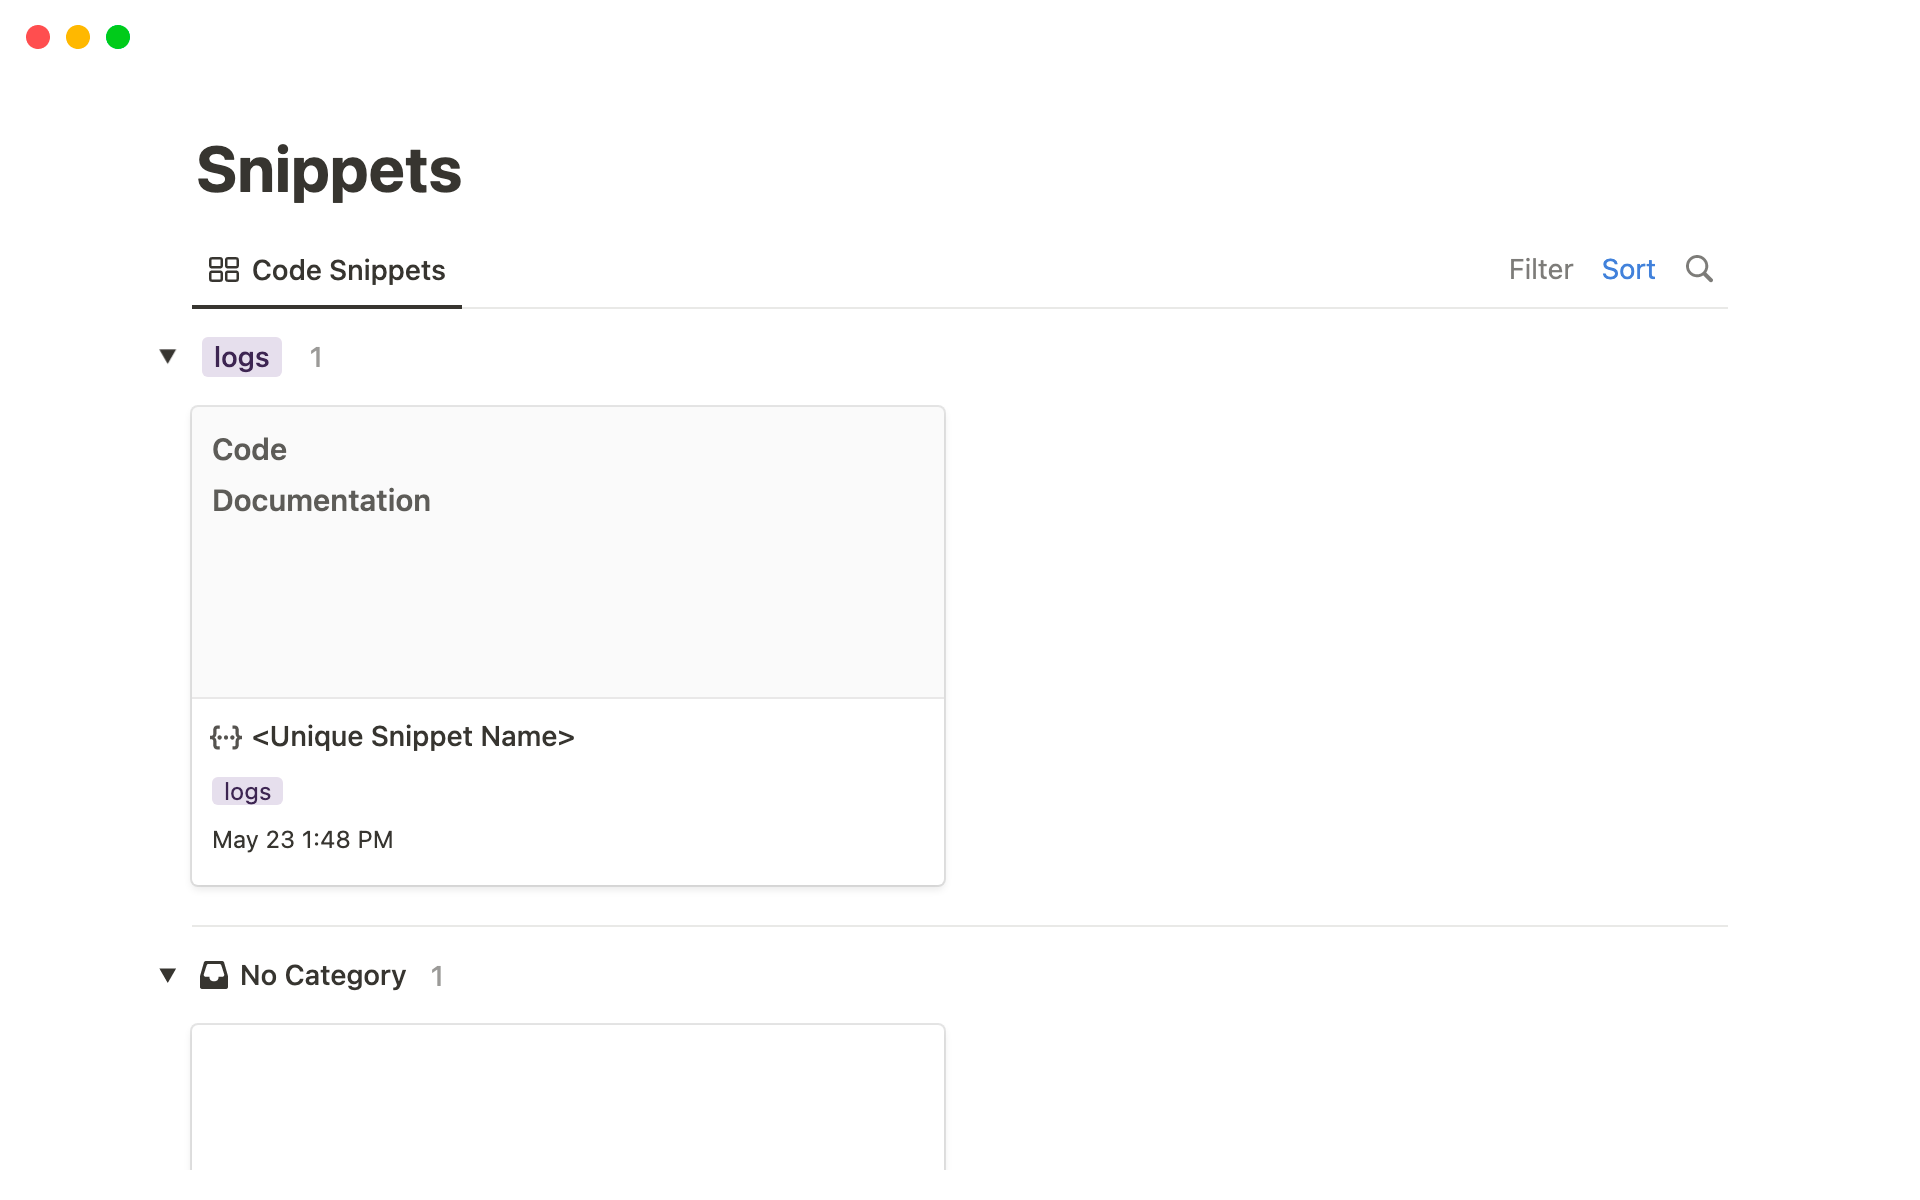The height and width of the screenshot is (1200, 1920).
Task: Open the Sort menu
Action: coord(1628,269)
